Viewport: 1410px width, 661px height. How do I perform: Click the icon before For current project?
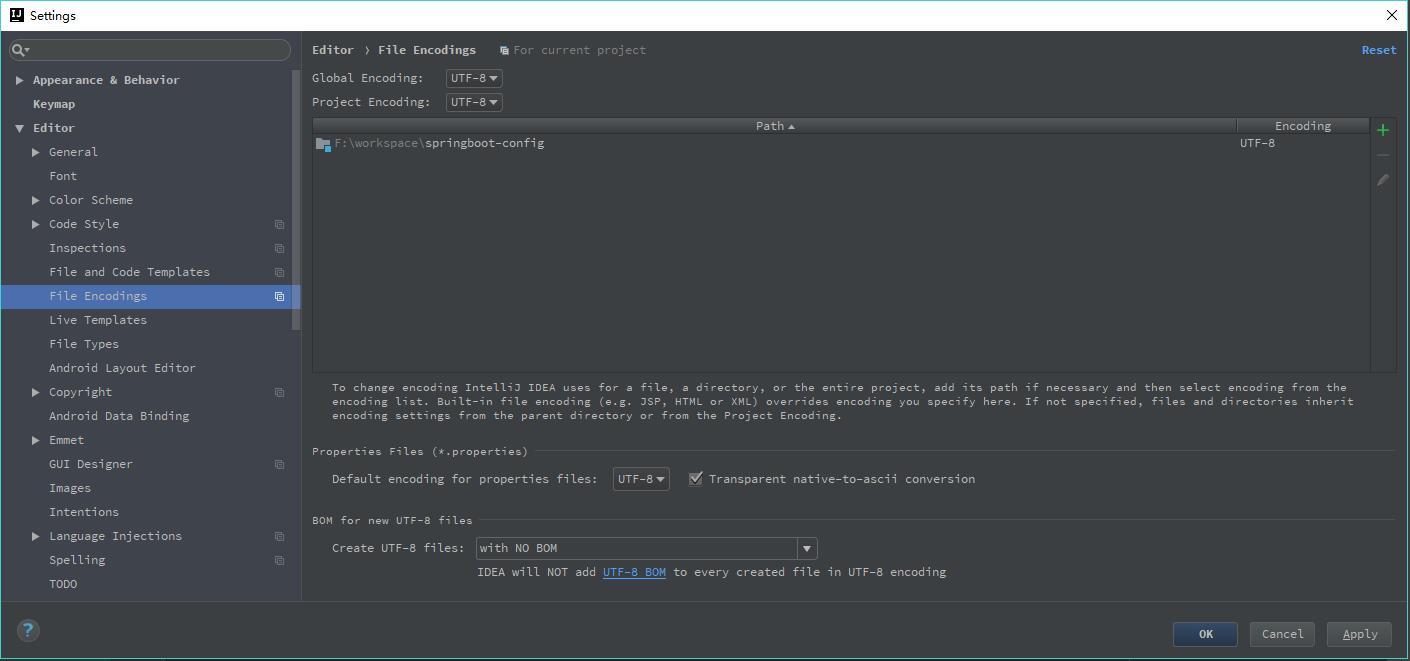pos(505,51)
